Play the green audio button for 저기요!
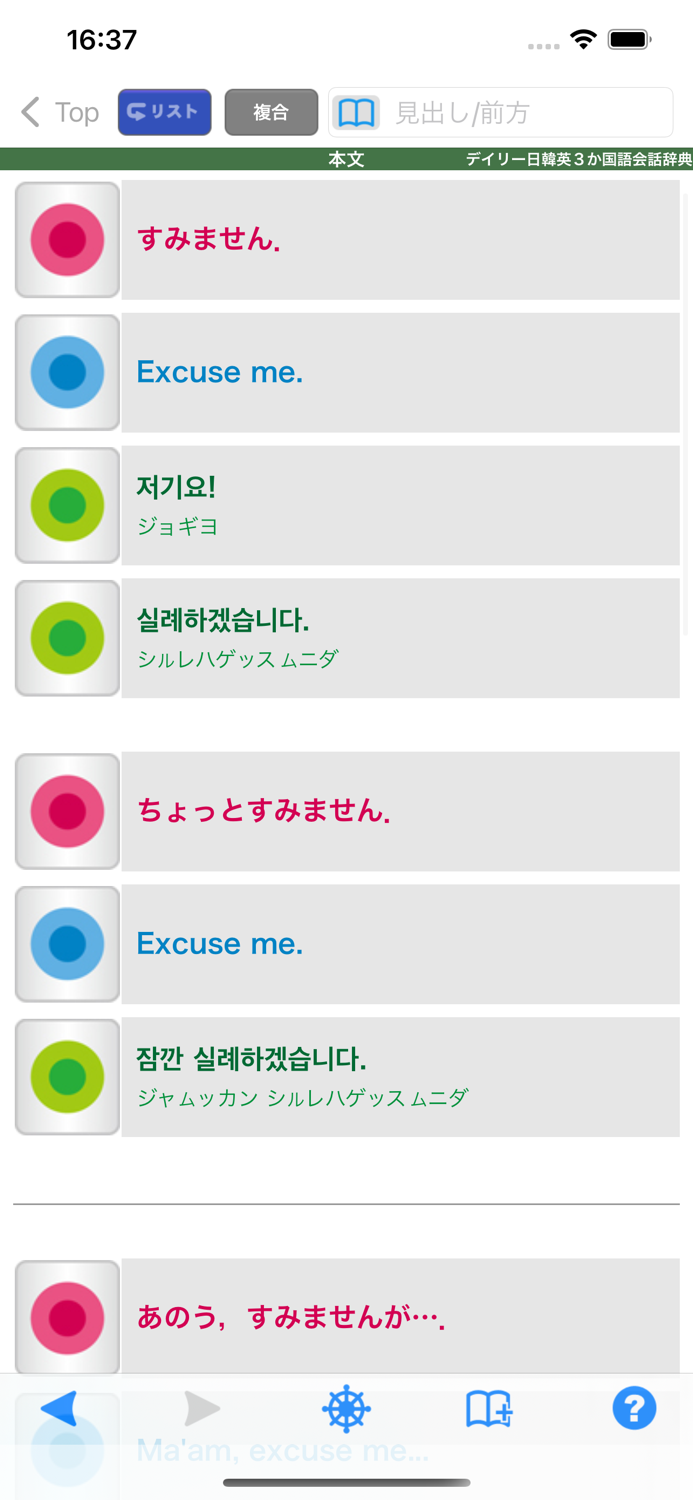 point(67,506)
